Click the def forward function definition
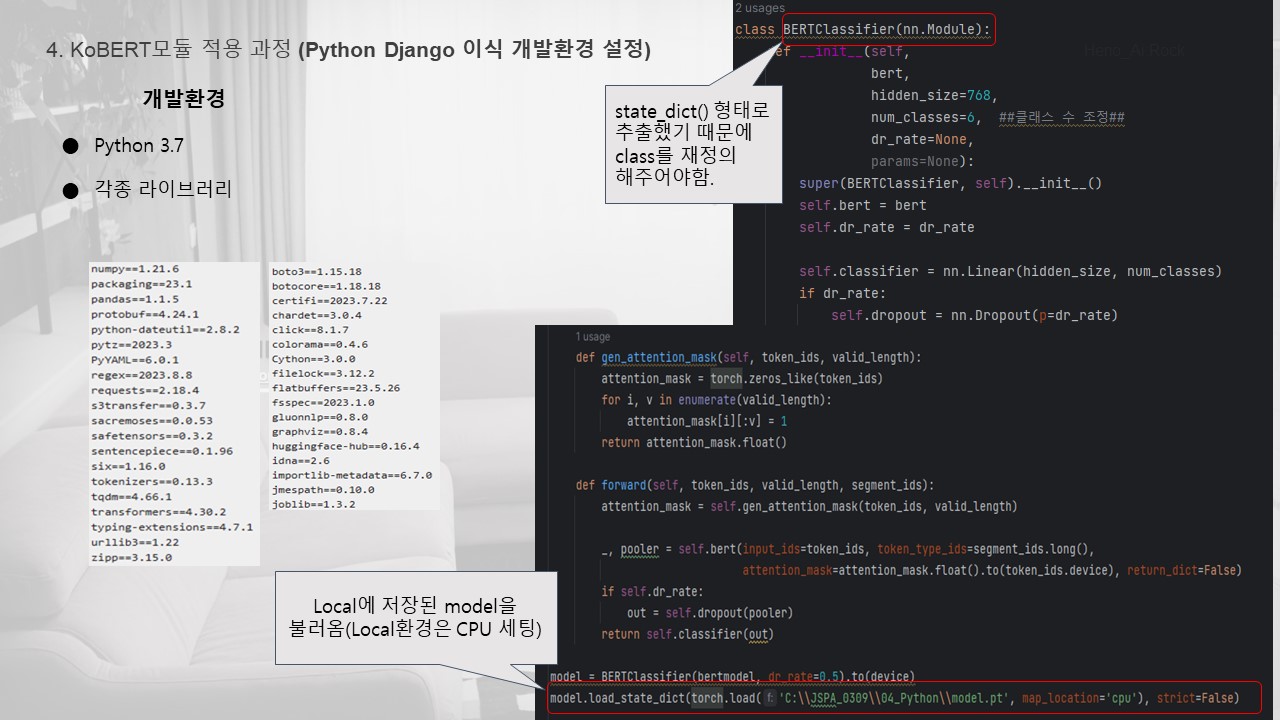The width and height of the screenshot is (1280, 720). coord(755,485)
